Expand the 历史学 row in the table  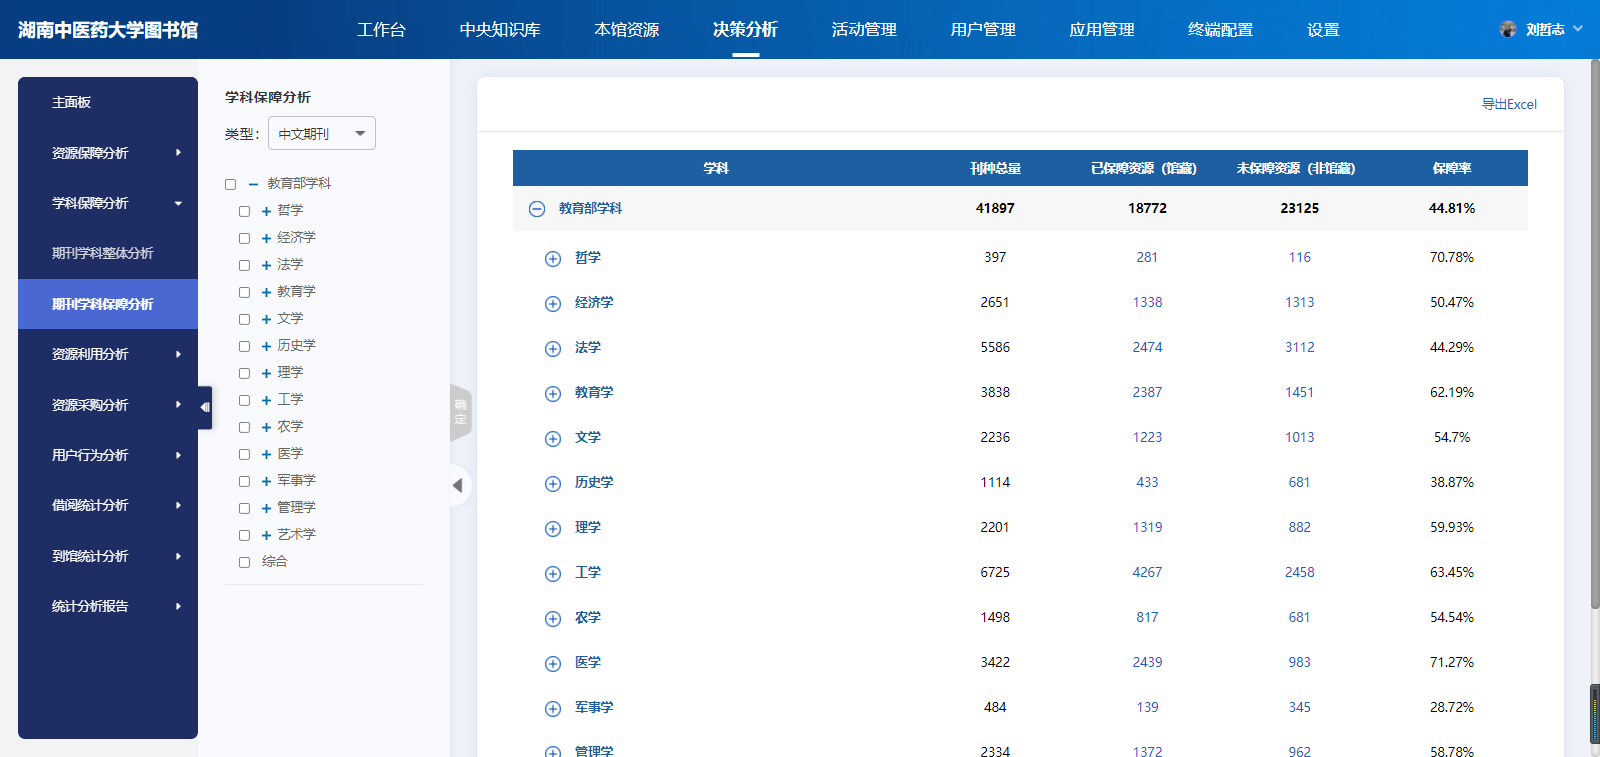click(x=553, y=484)
